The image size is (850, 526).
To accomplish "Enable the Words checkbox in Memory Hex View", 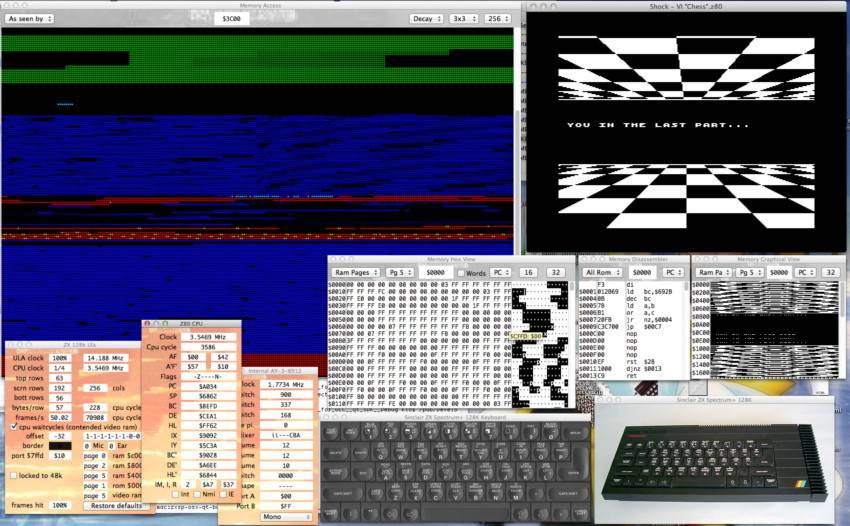I will [x=461, y=273].
